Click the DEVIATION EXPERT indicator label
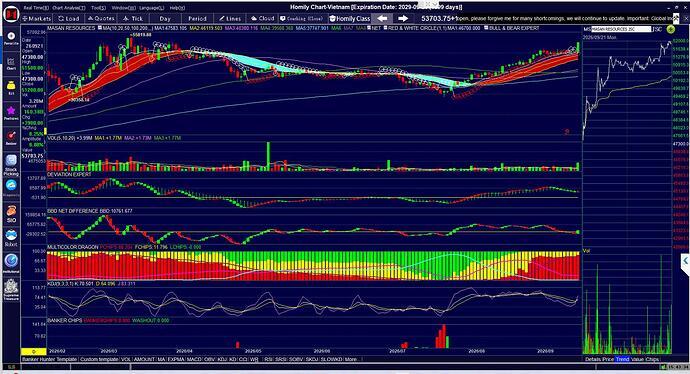The width and height of the screenshot is (690, 374). click(x=69, y=175)
